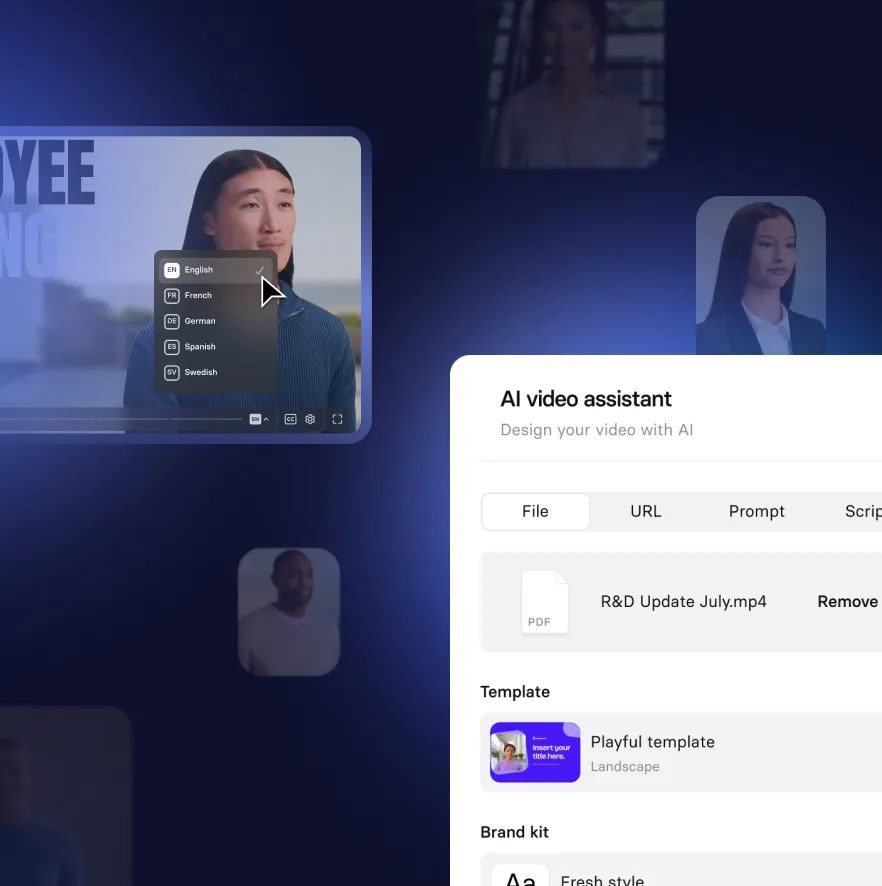882x886 pixels.
Task: Collapse the EN language selector dropdown
Action: [258, 420]
